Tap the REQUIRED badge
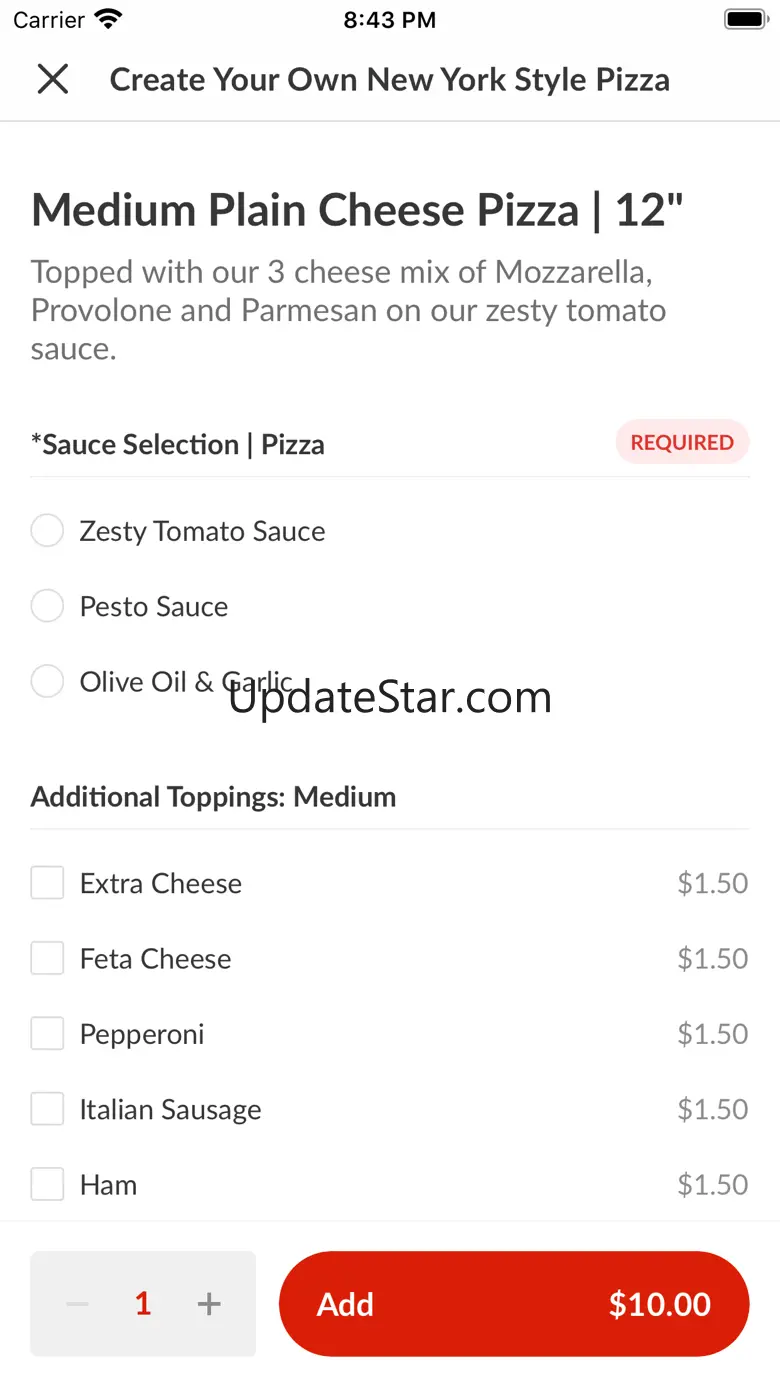 (682, 442)
